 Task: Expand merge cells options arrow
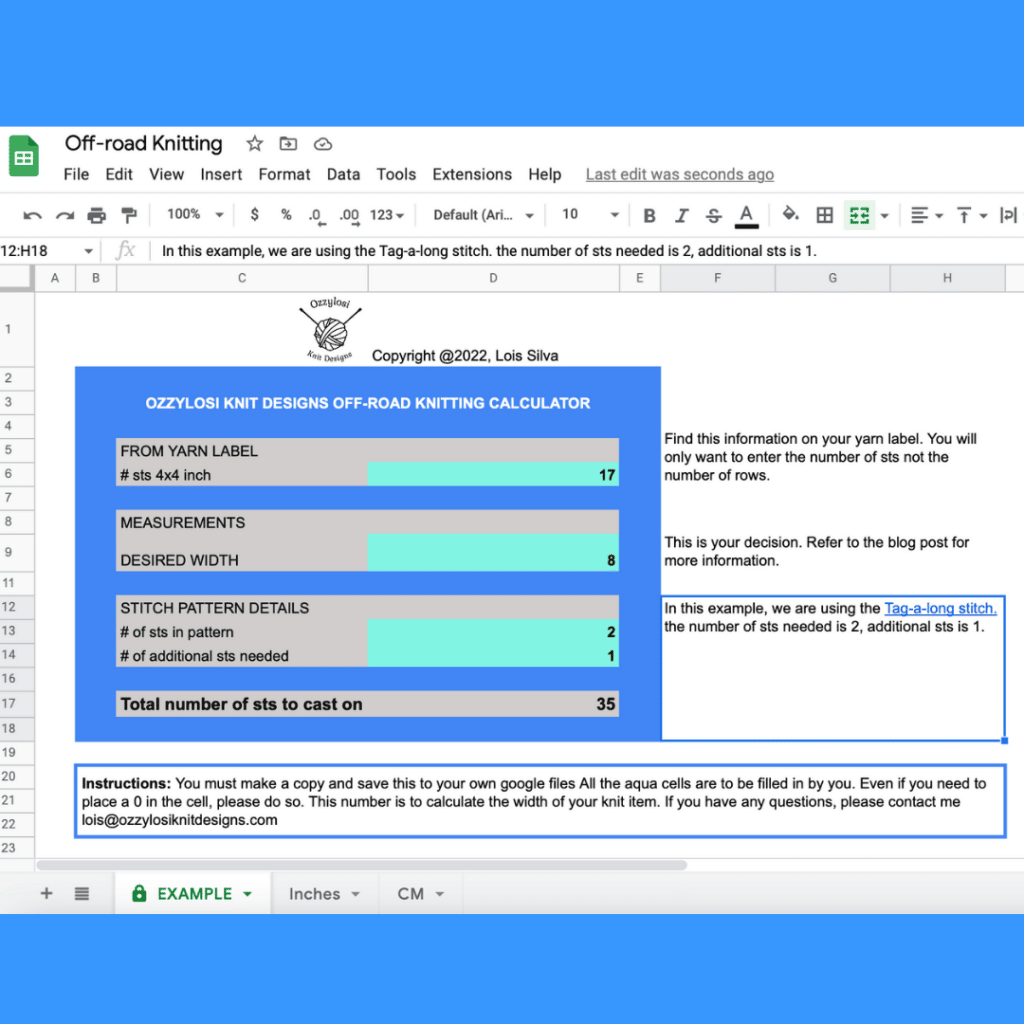click(885, 216)
